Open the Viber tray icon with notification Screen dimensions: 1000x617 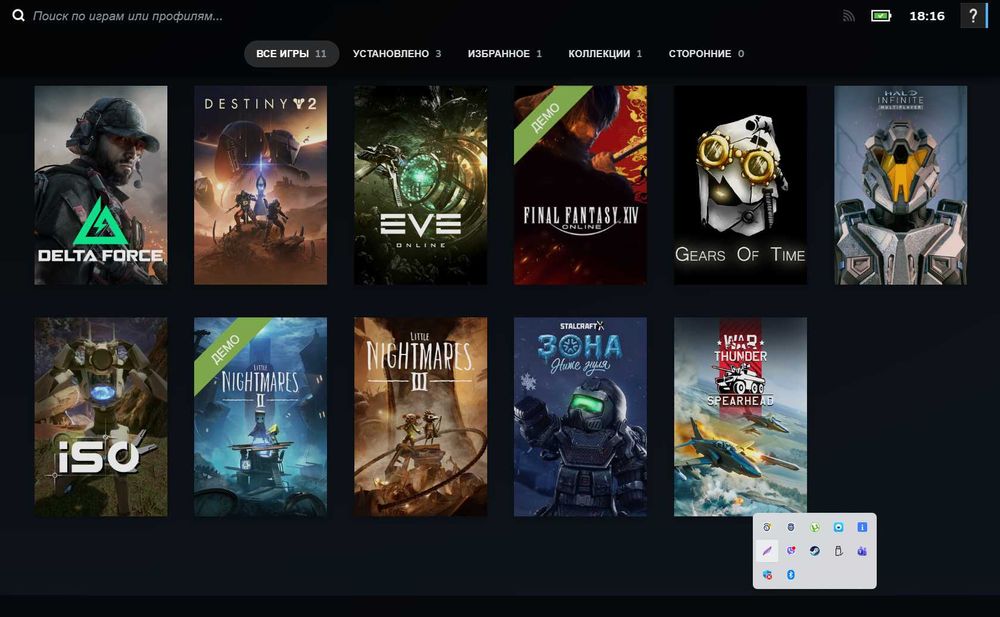pos(791,551)
